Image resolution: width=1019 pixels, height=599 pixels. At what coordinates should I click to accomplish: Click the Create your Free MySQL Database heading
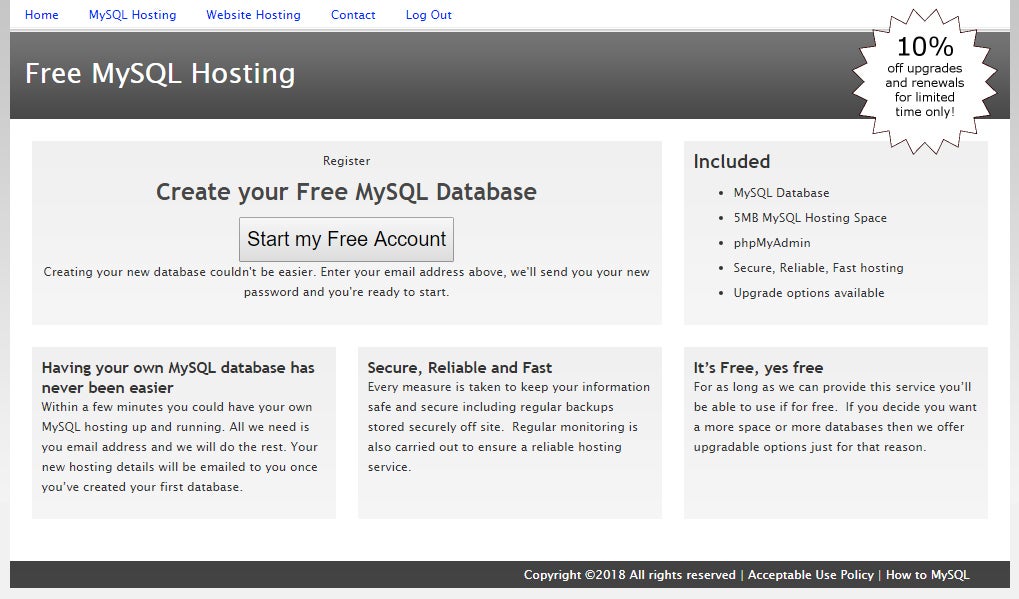click(x=346, y=192)
